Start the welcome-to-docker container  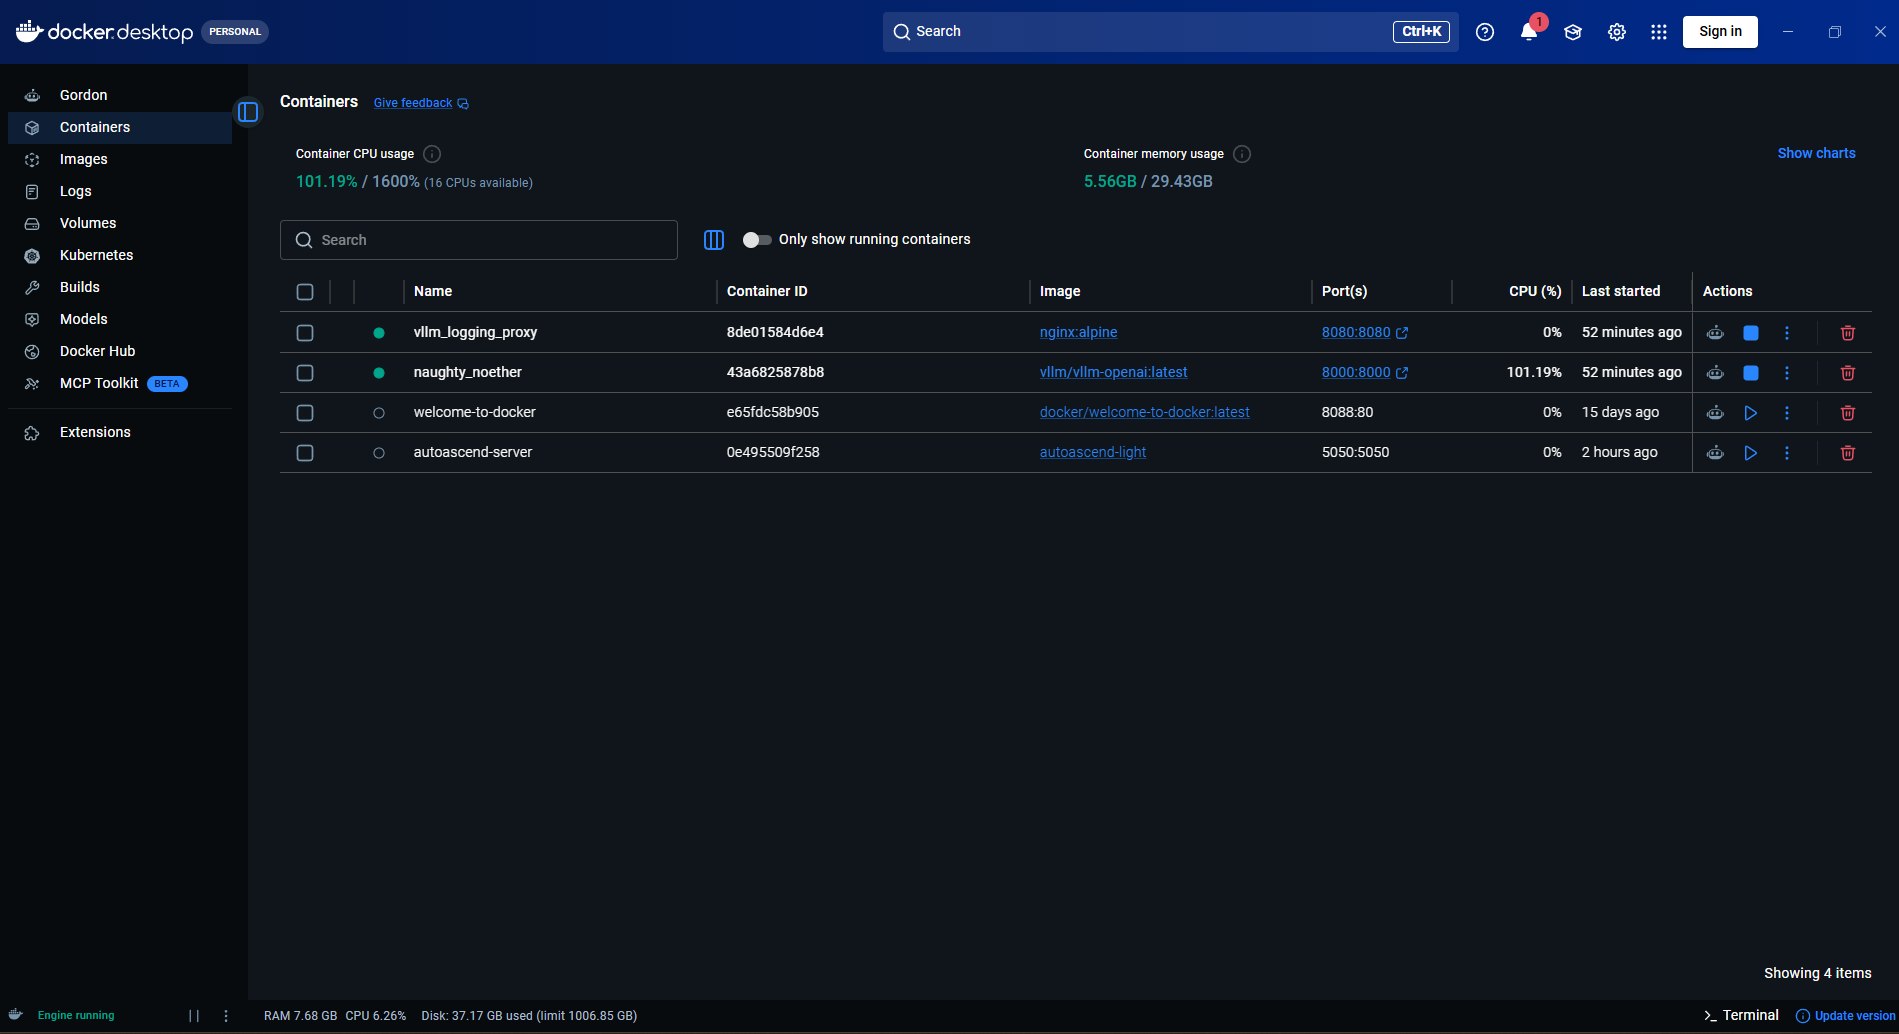[1751, 413]
